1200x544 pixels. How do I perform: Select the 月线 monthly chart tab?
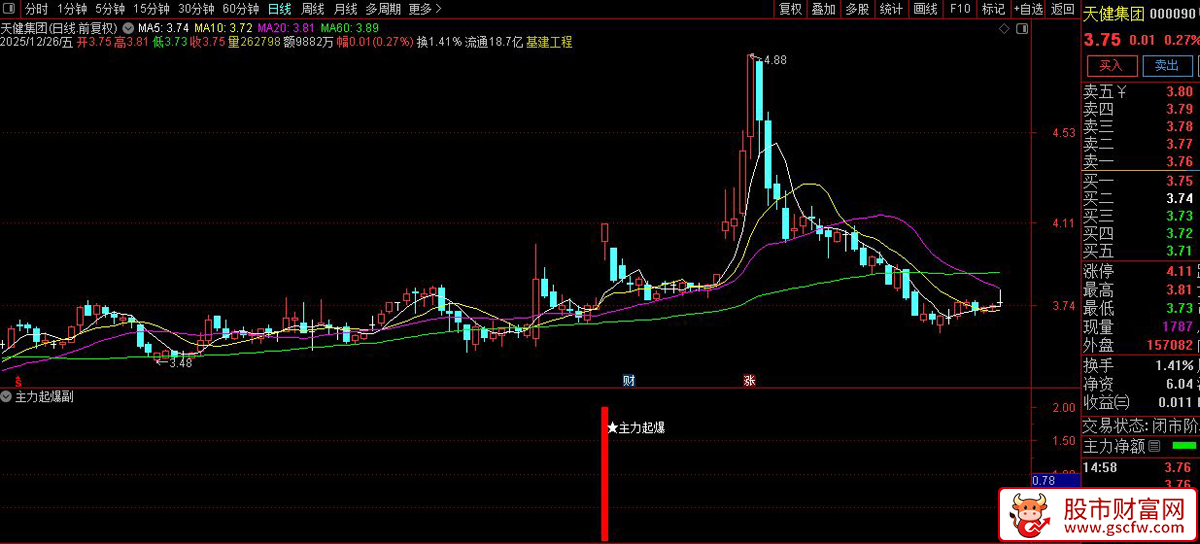345,9
